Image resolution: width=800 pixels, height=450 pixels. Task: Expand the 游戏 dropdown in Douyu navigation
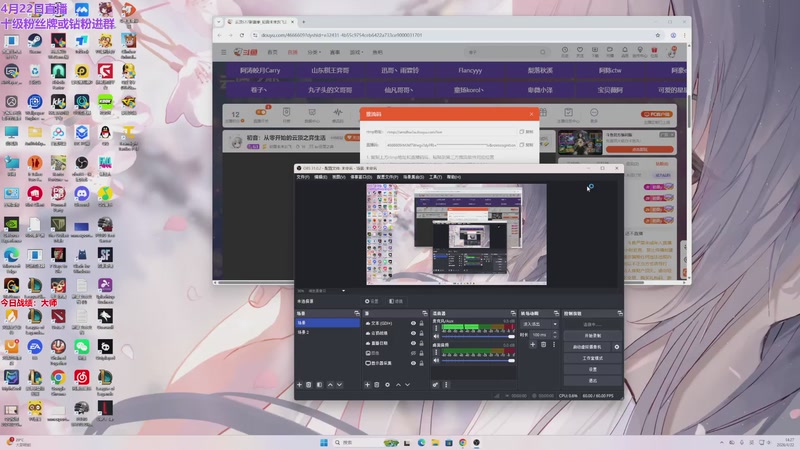tap(356, 52)
